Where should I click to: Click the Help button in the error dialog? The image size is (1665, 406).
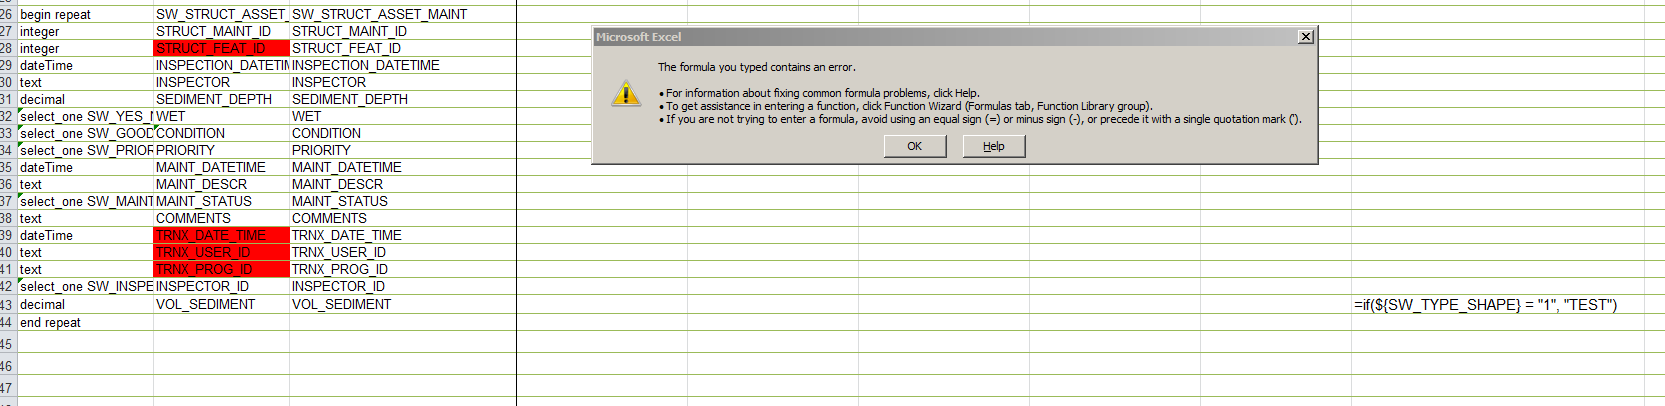pyautogui.click(x=993, y=146)
